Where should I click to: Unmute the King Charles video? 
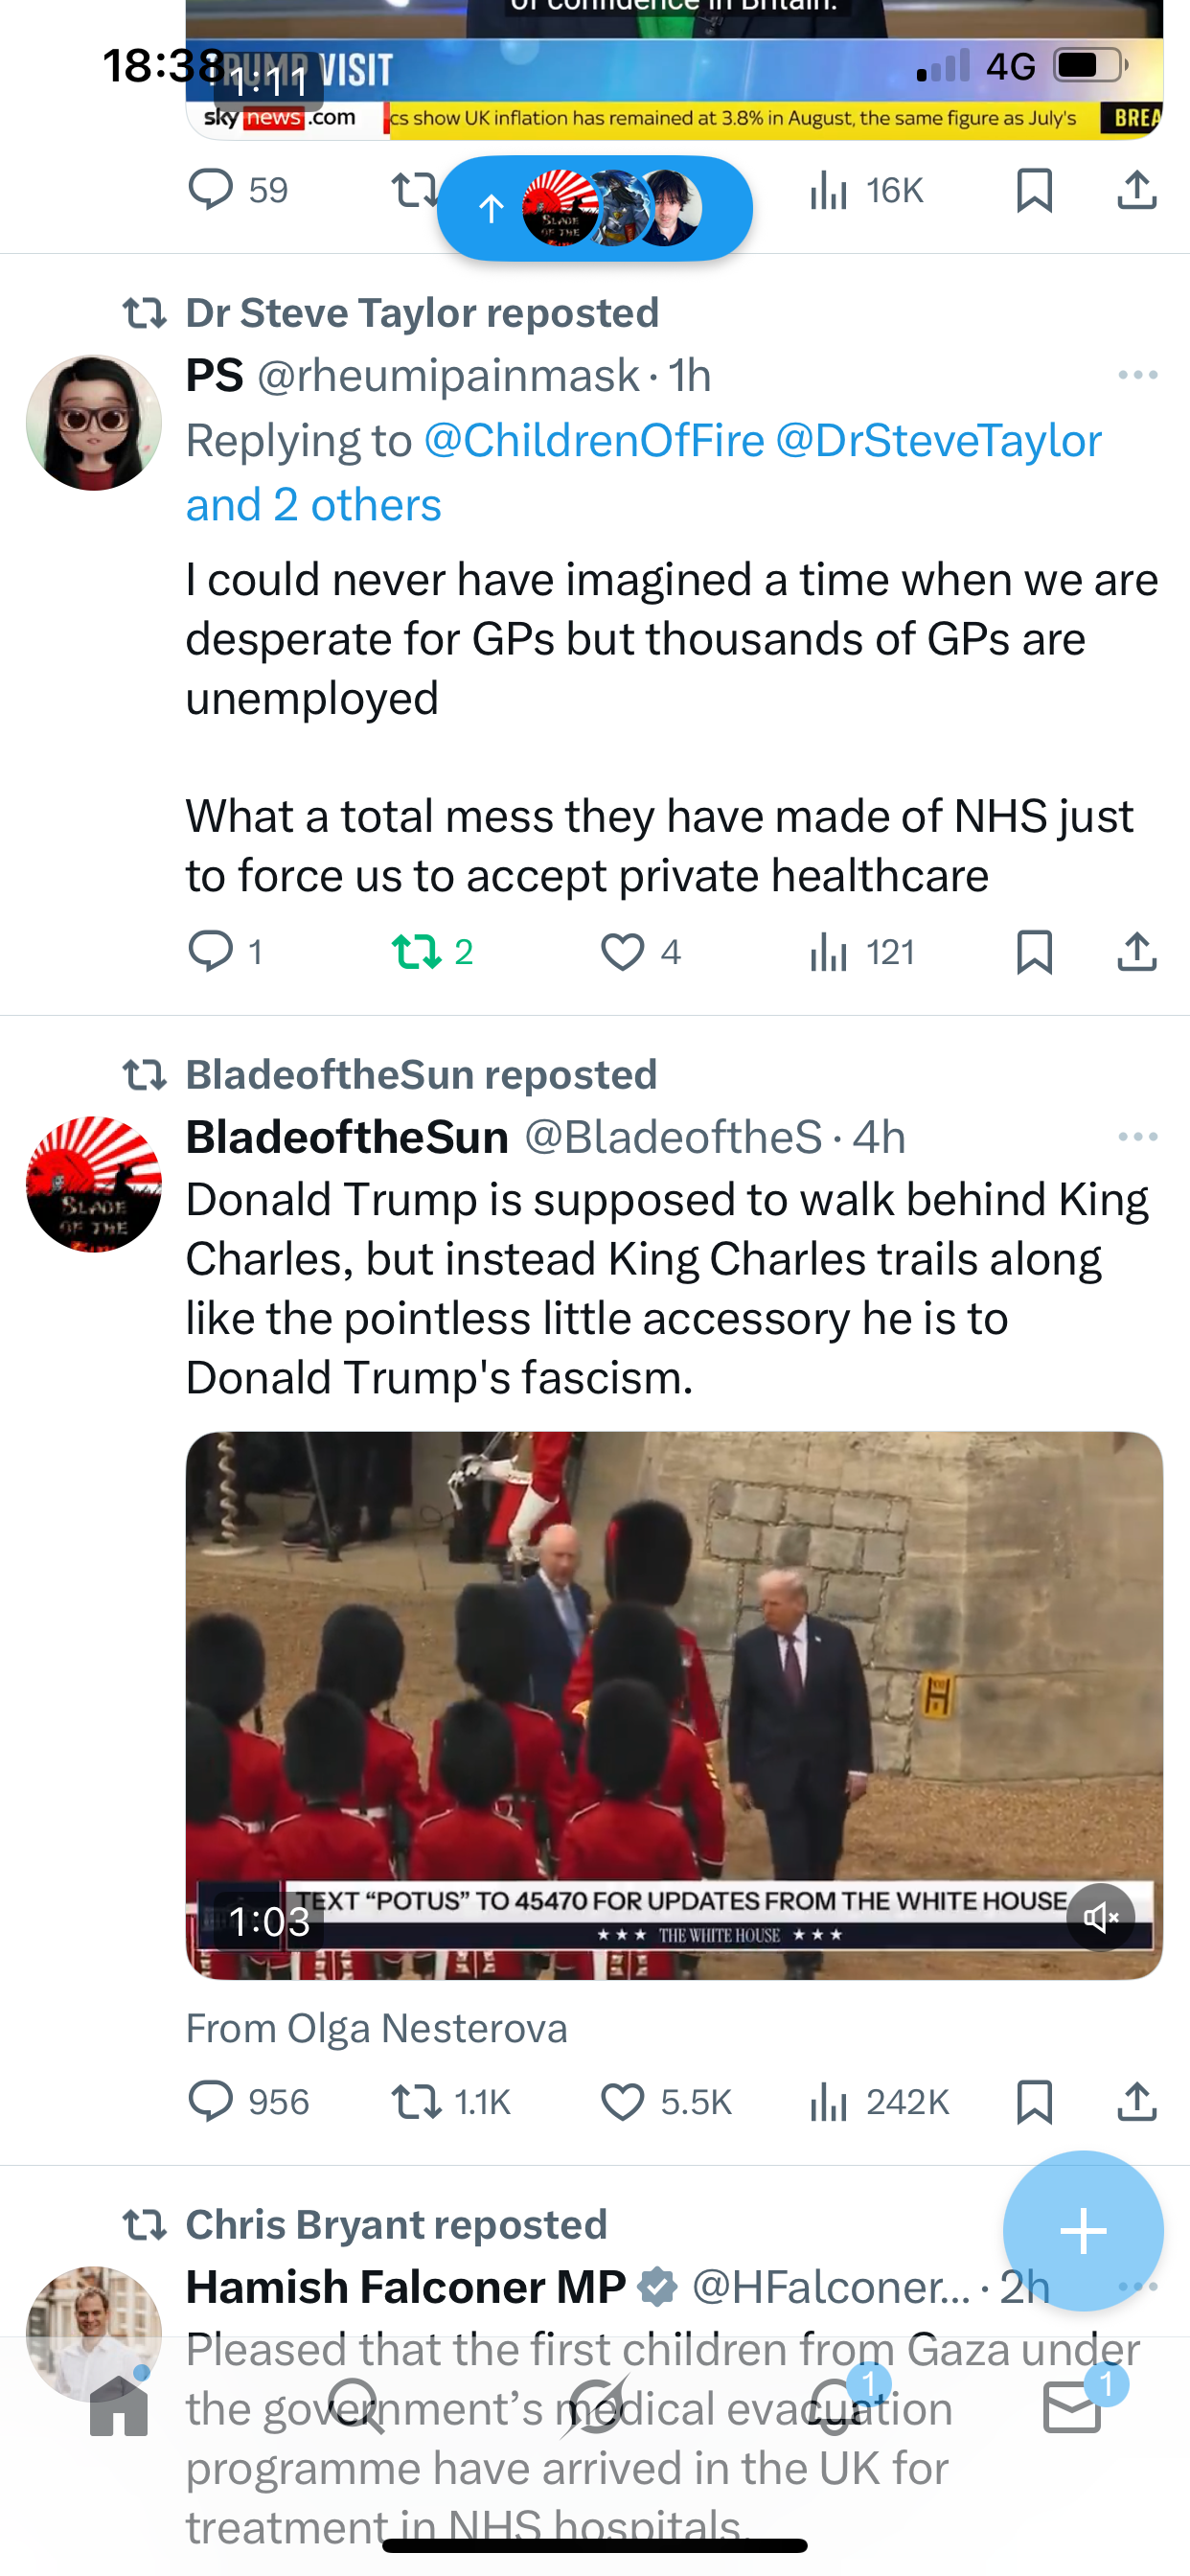click(x=1100, y=1917)
